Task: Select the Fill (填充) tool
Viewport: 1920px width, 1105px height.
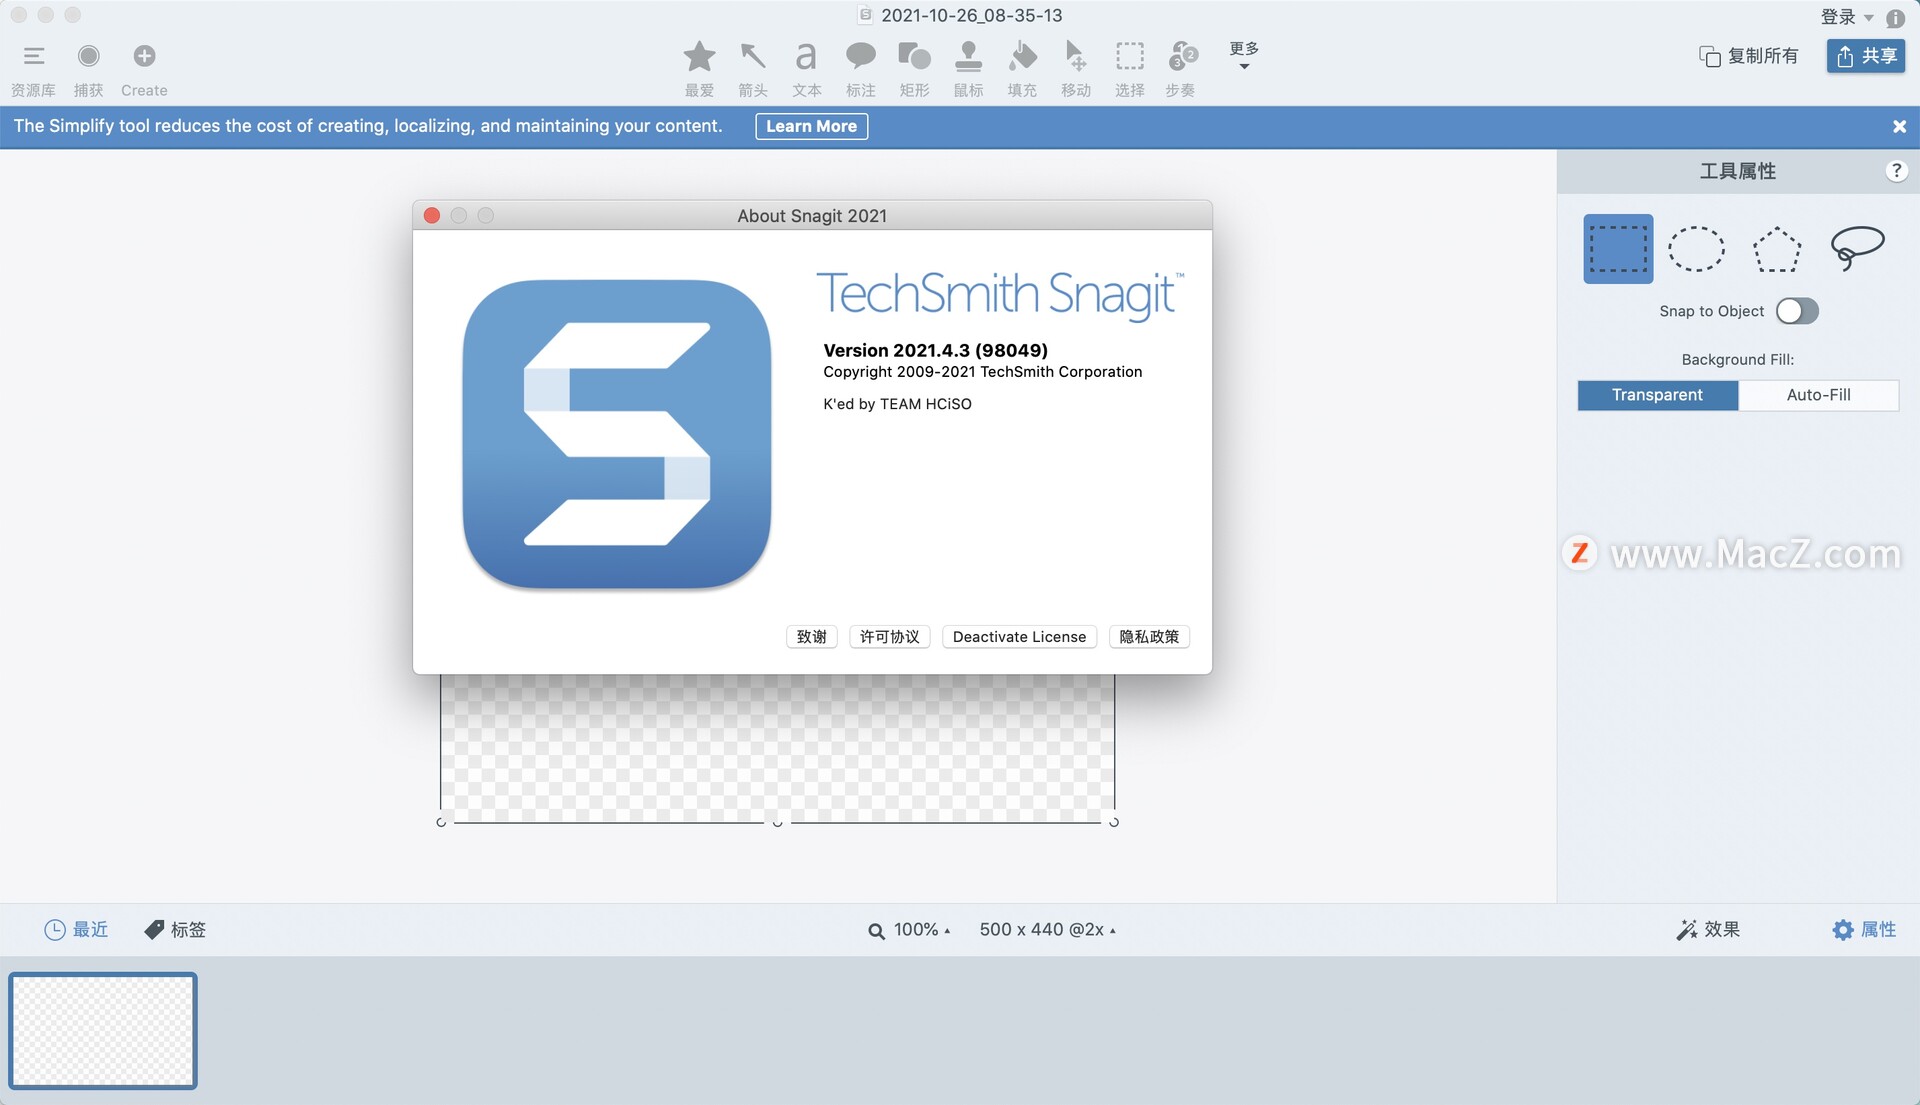Action: pos(1022,69)
